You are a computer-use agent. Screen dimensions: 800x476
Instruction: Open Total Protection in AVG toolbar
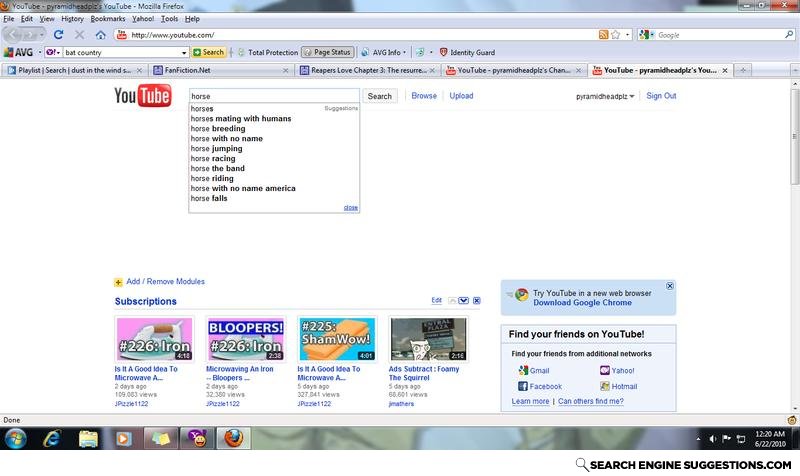point(268,52)
